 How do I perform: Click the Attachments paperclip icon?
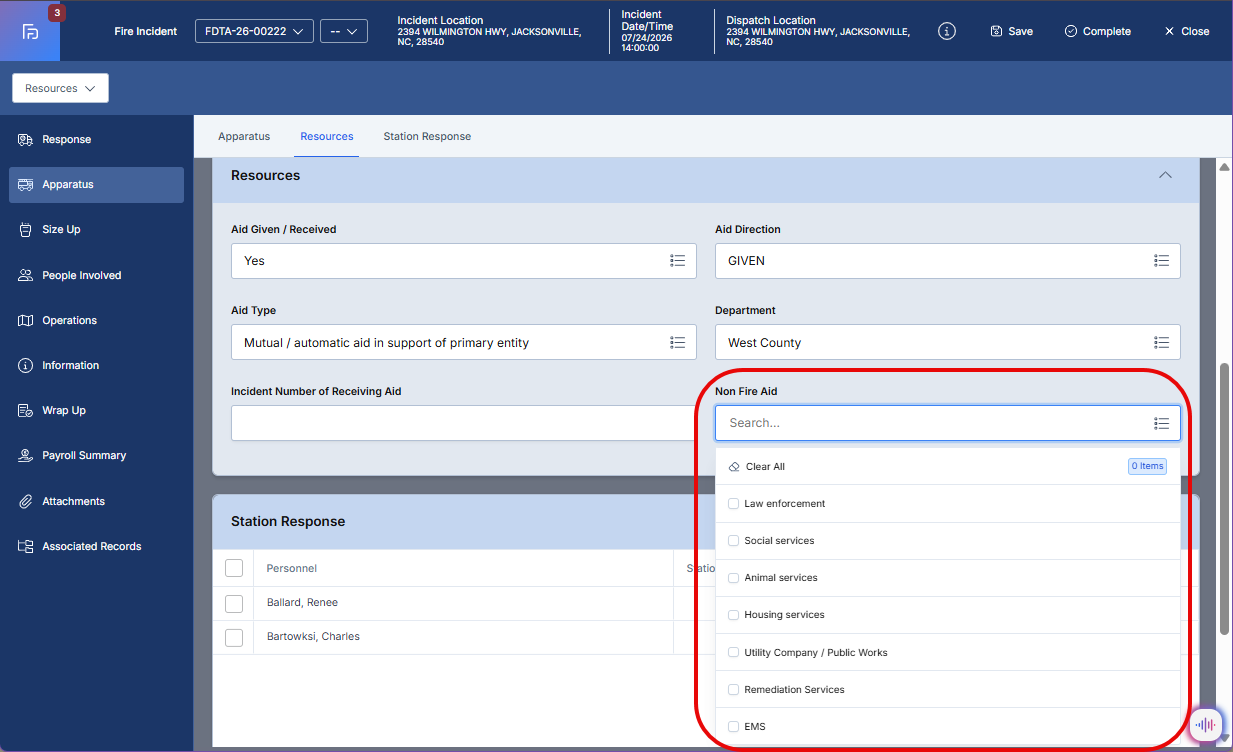(26, 501)
